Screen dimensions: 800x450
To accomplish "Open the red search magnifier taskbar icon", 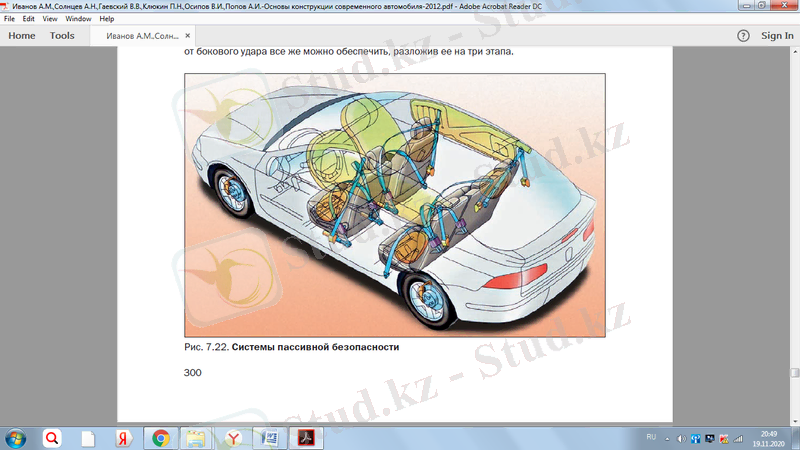I will point(52,438).
